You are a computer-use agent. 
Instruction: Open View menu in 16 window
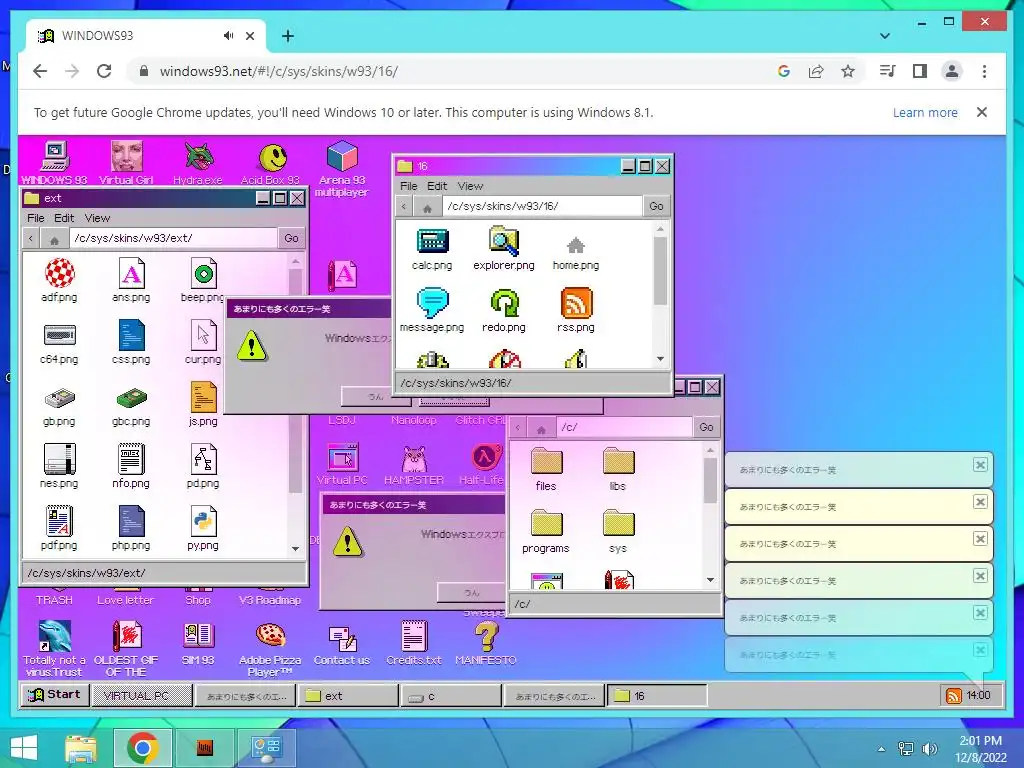click(x=470, y=186)
